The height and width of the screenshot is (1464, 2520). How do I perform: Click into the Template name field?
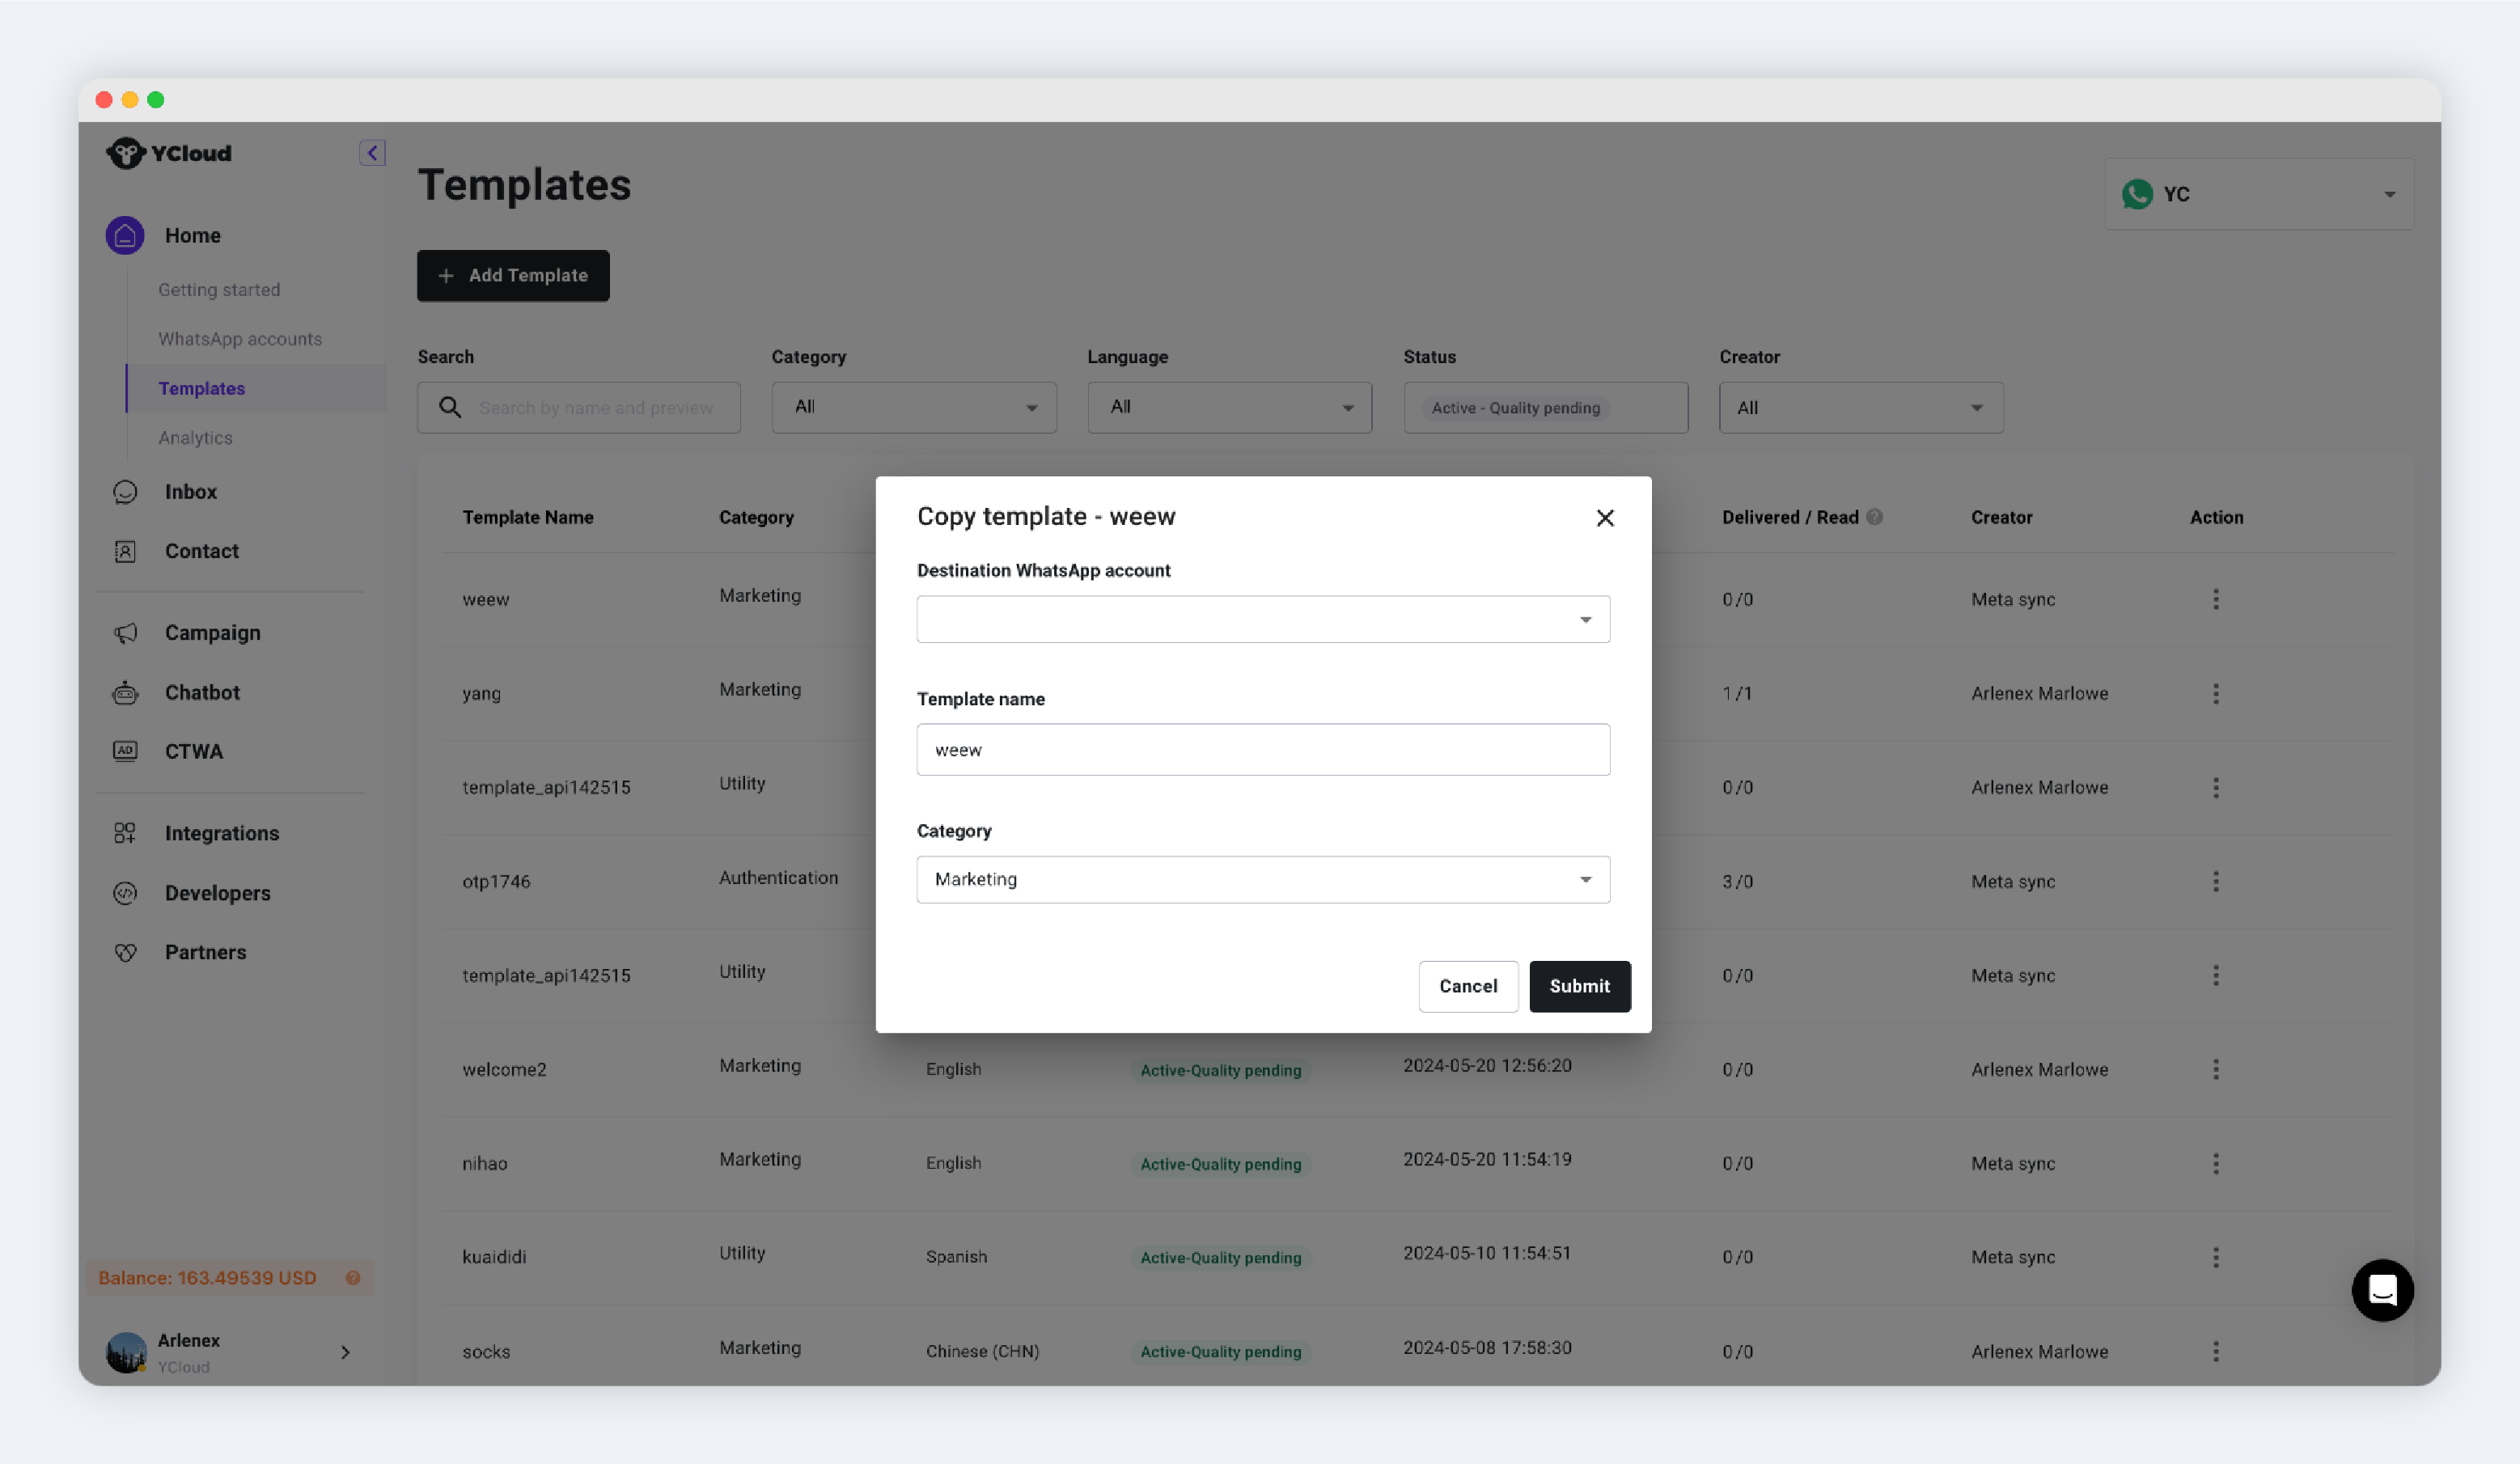click(x=1262, y=750)
